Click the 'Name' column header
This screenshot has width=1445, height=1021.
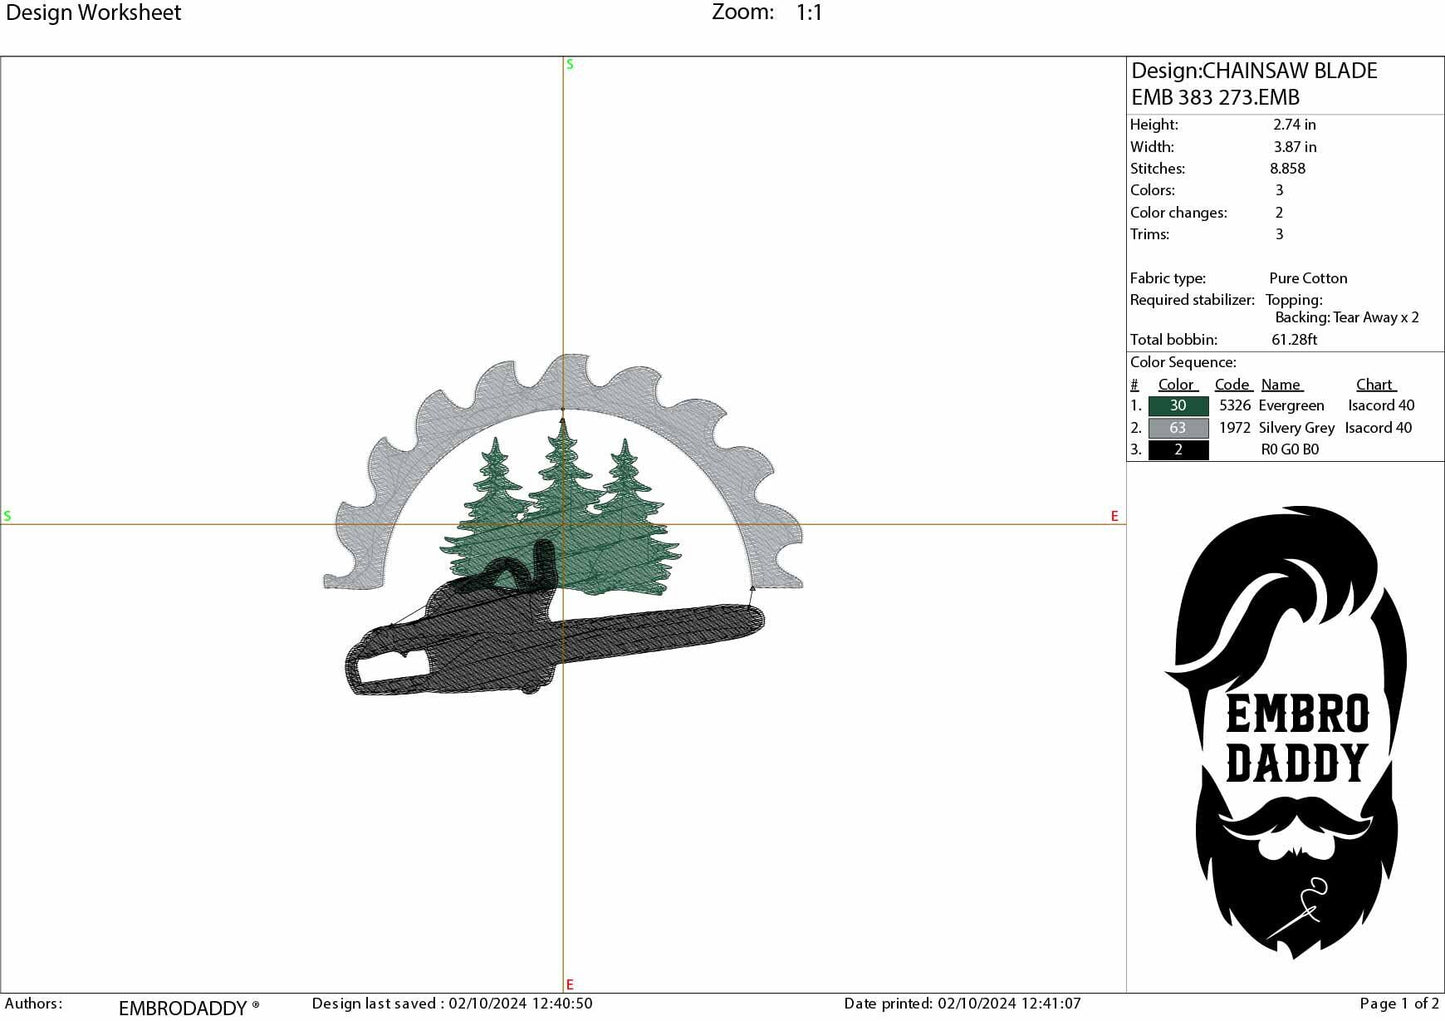1281,385
